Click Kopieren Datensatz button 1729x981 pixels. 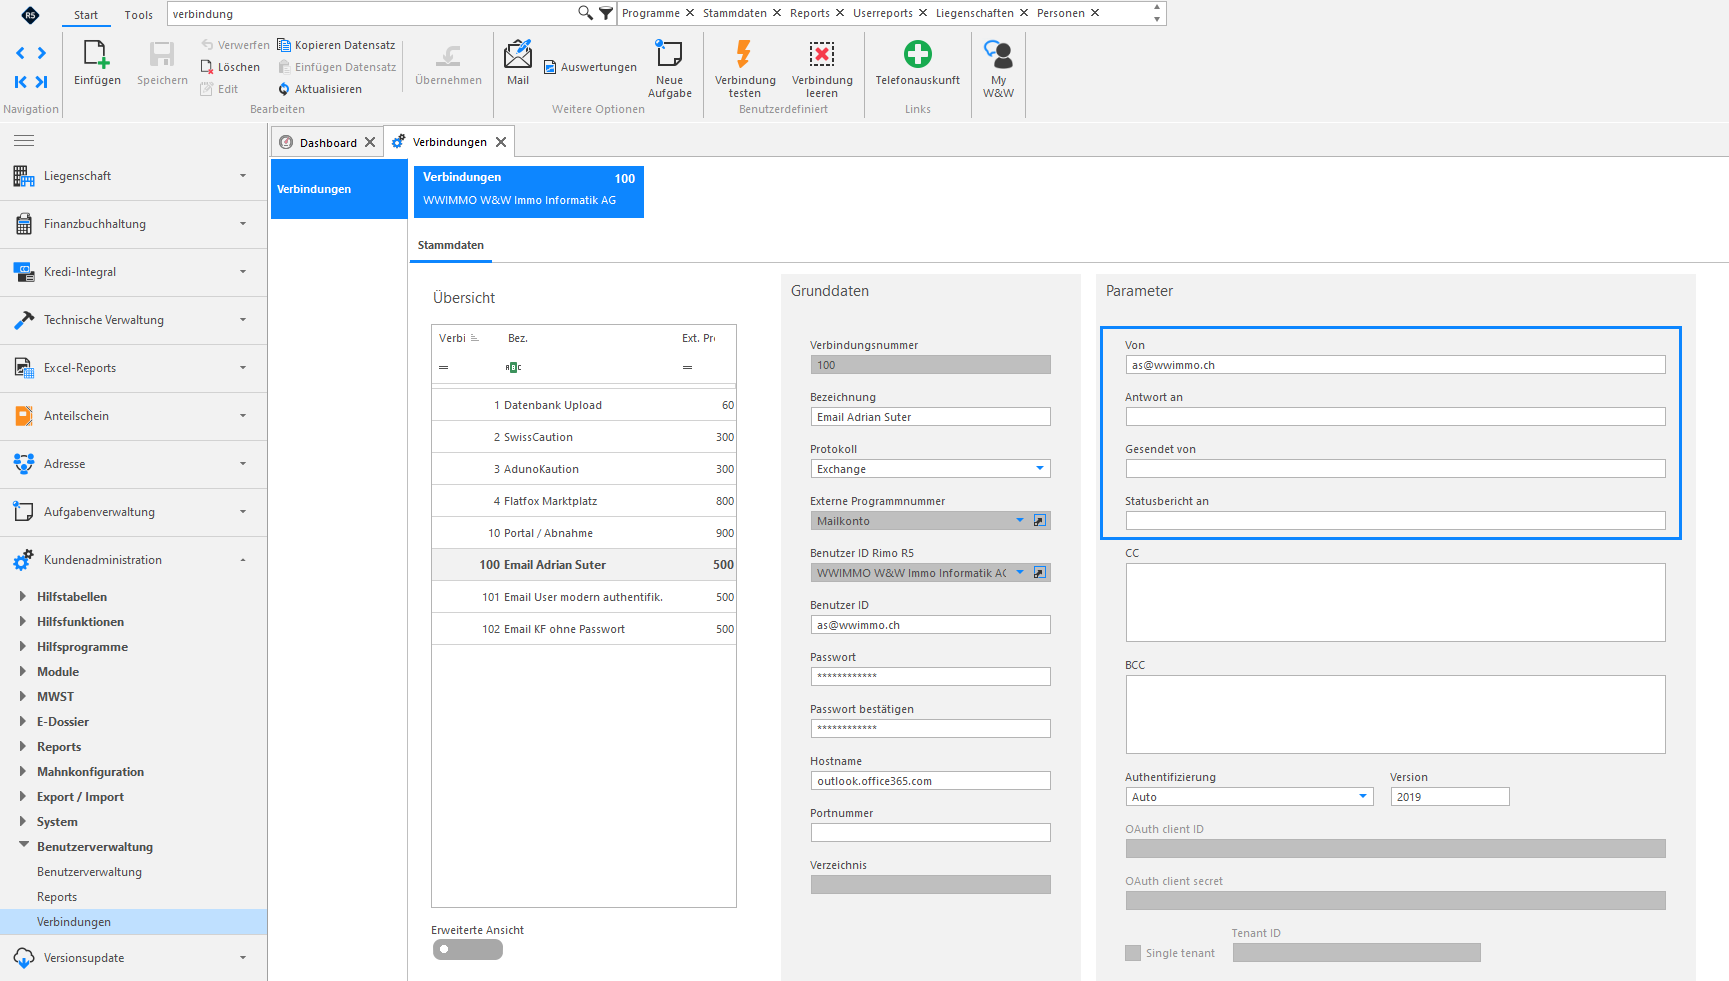click(x=336, y=45)
